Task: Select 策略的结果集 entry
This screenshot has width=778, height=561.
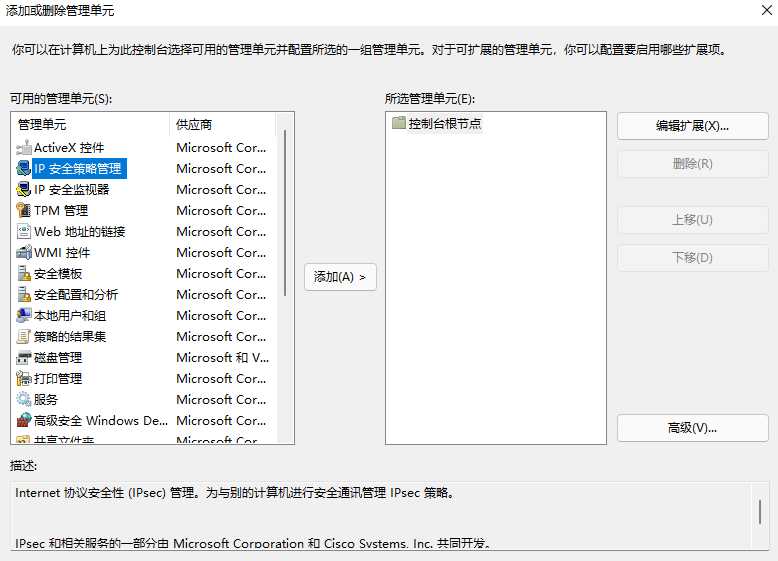Action: (x=69, y=337)
